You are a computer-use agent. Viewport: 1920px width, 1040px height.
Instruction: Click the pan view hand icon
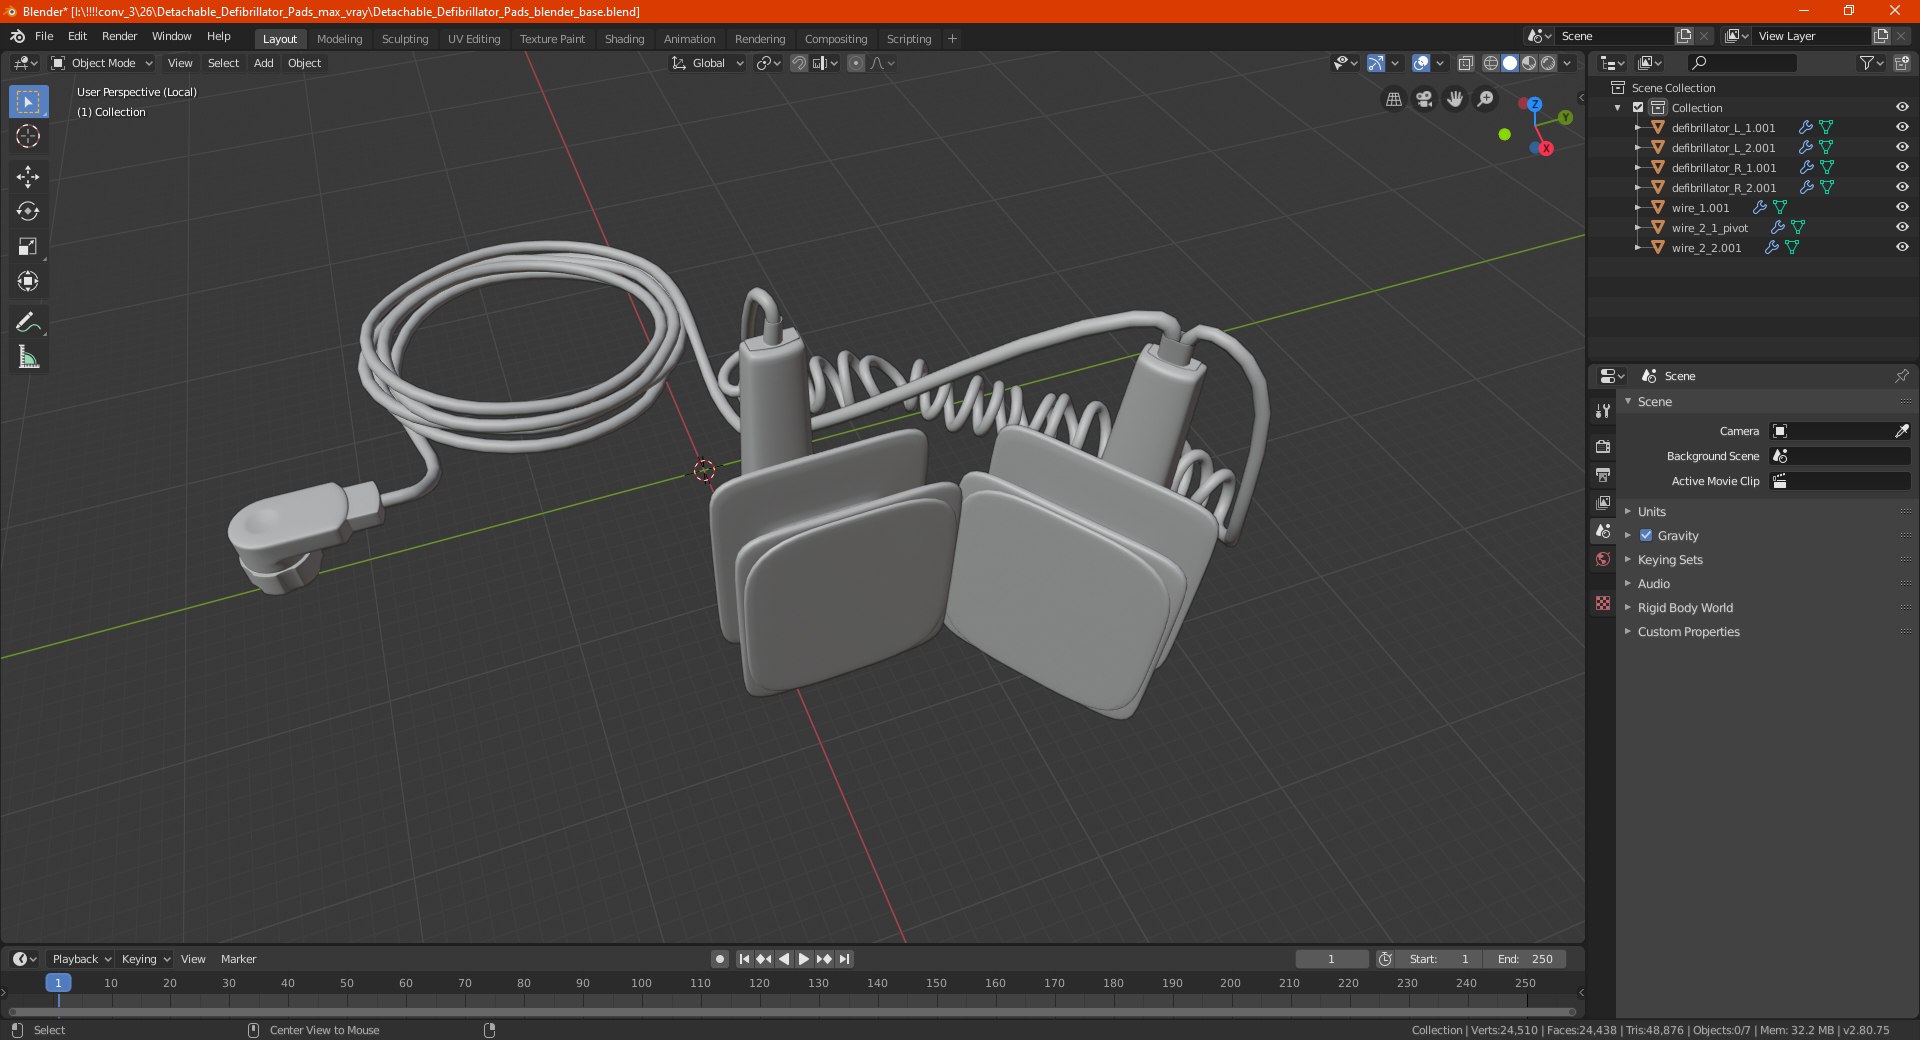(1455, 99)
